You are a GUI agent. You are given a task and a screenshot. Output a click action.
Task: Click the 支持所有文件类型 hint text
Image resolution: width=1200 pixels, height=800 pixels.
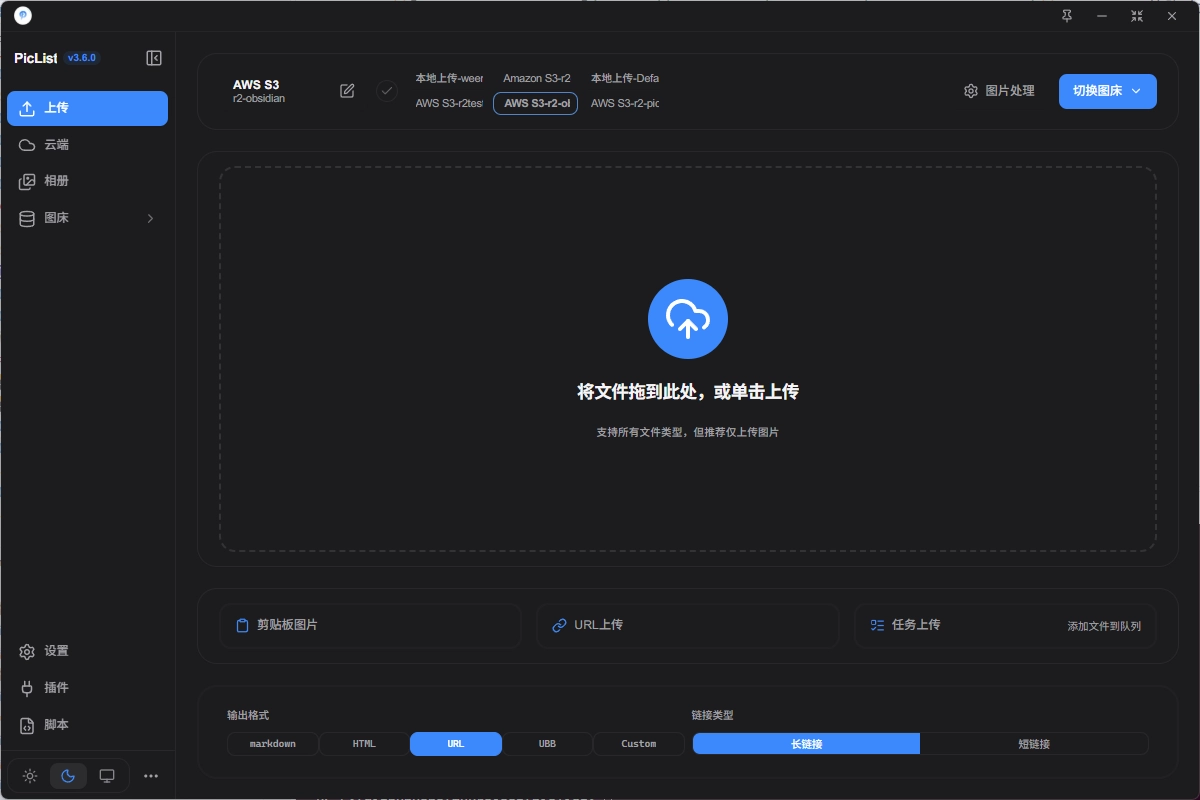tap(688, 432)
